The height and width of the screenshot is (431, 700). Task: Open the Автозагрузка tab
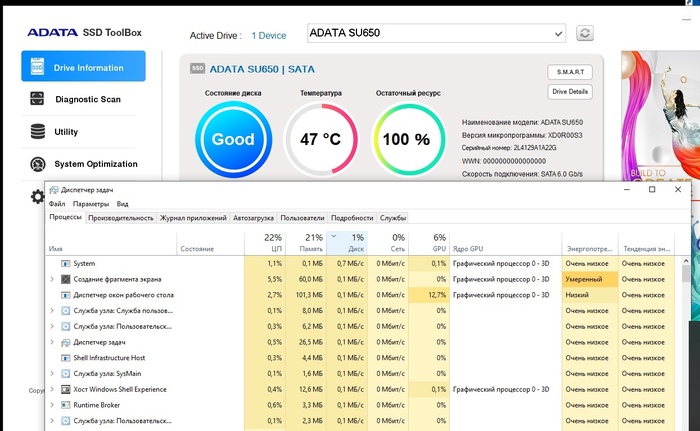tap(253, 217)
